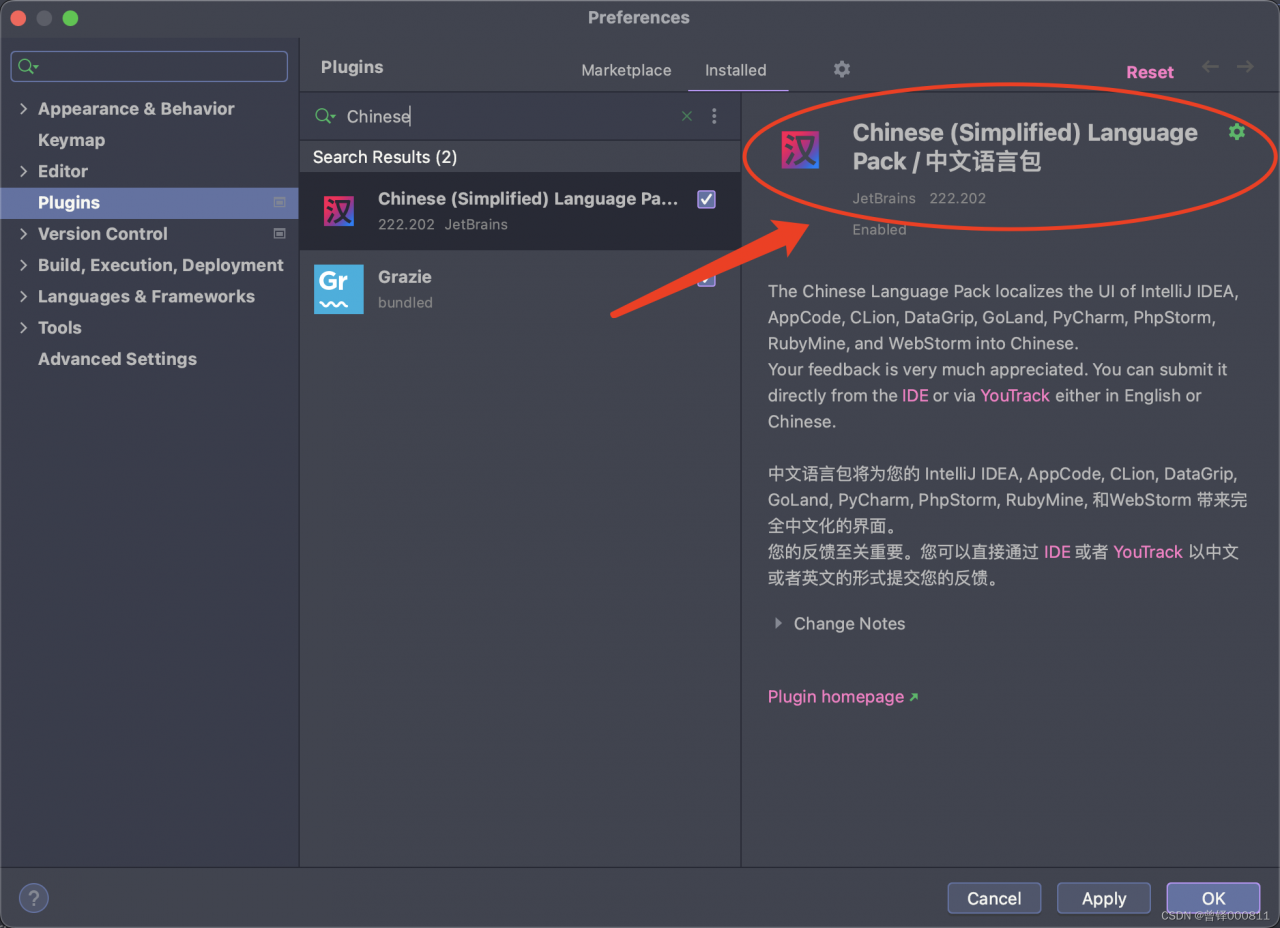The width and height of the screenshot is (1280, 928).
Task: Click the 'Search Results (2)' header
Action: [x=385, y=157]
